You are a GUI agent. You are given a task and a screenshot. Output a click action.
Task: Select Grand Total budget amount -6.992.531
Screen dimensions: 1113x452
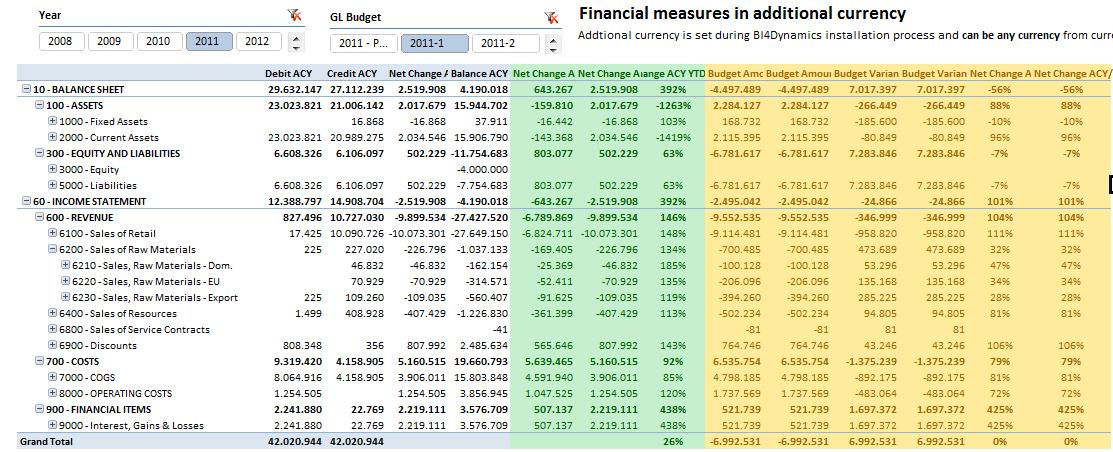click(x=735, y=441)
